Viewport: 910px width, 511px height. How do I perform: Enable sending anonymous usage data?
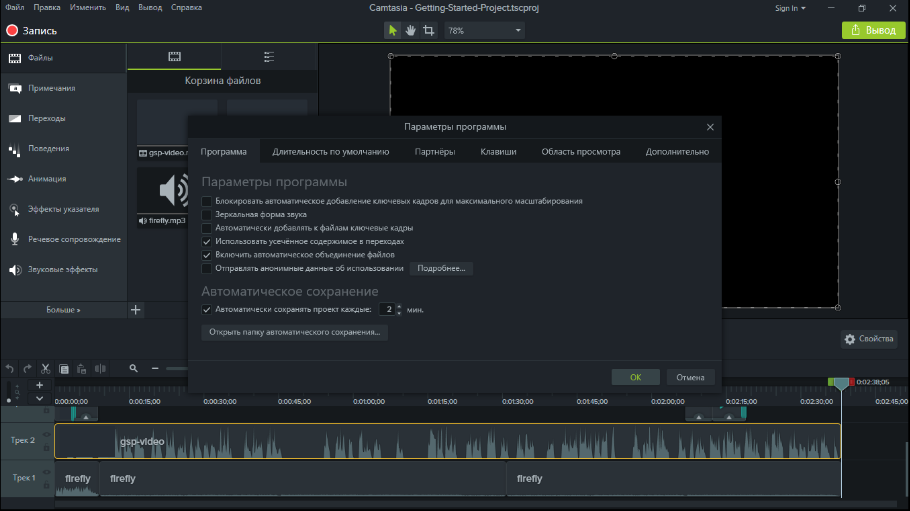[x=207, y=268]
